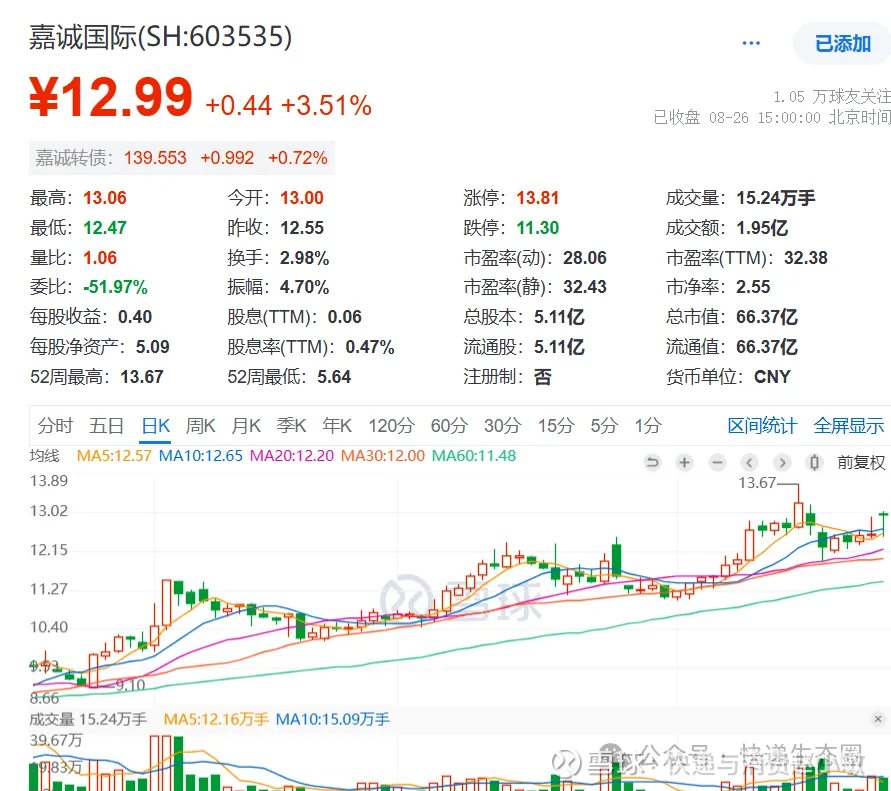Select the 年K chart tab

337,425
